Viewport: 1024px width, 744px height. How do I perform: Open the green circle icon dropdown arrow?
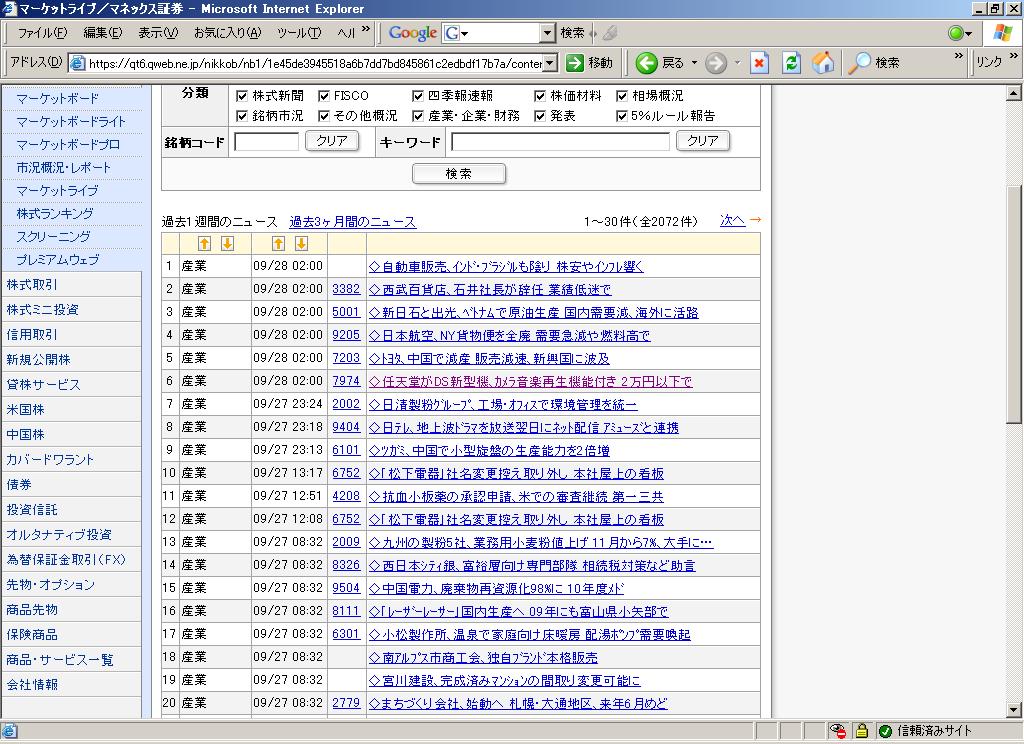point(969,33)
